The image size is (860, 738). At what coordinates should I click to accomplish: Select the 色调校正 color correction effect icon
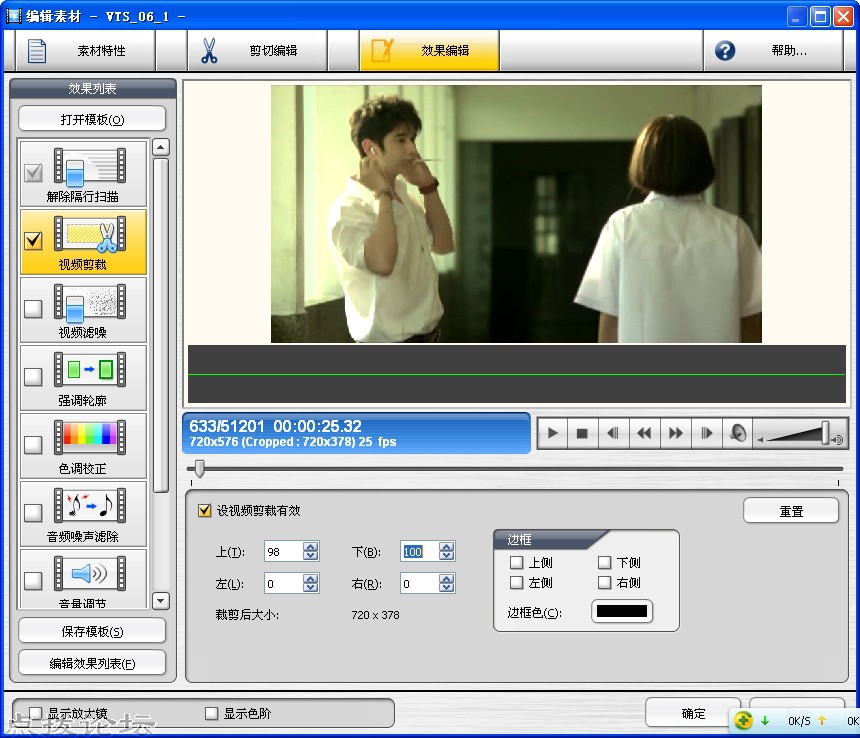pos(90,438)
